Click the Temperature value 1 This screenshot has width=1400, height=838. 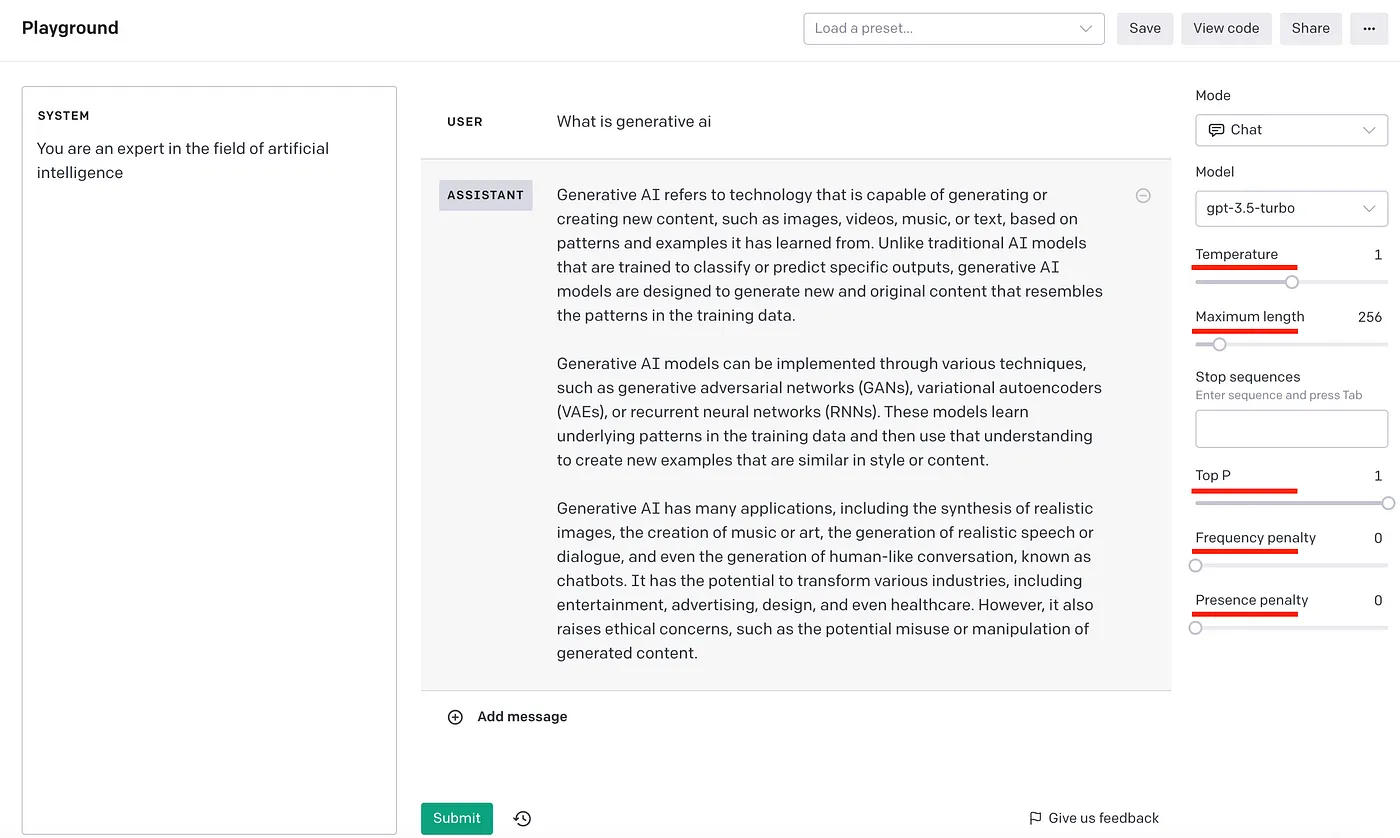click(1378, 255)
